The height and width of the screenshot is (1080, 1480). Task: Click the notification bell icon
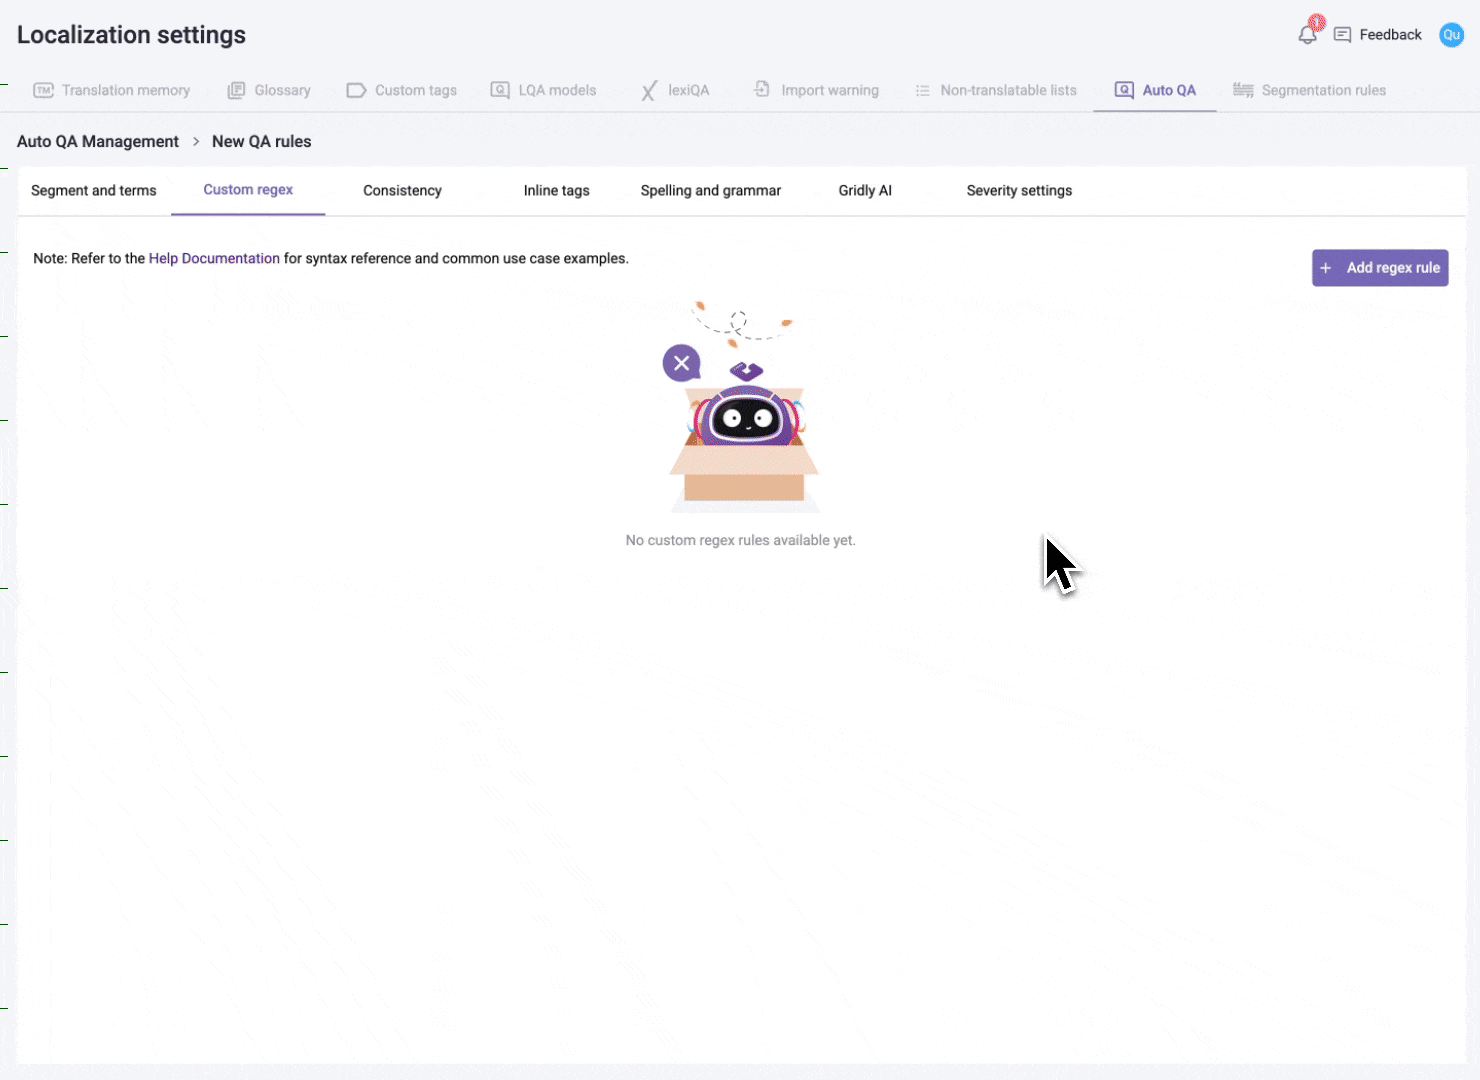(x=1307, y=35)
